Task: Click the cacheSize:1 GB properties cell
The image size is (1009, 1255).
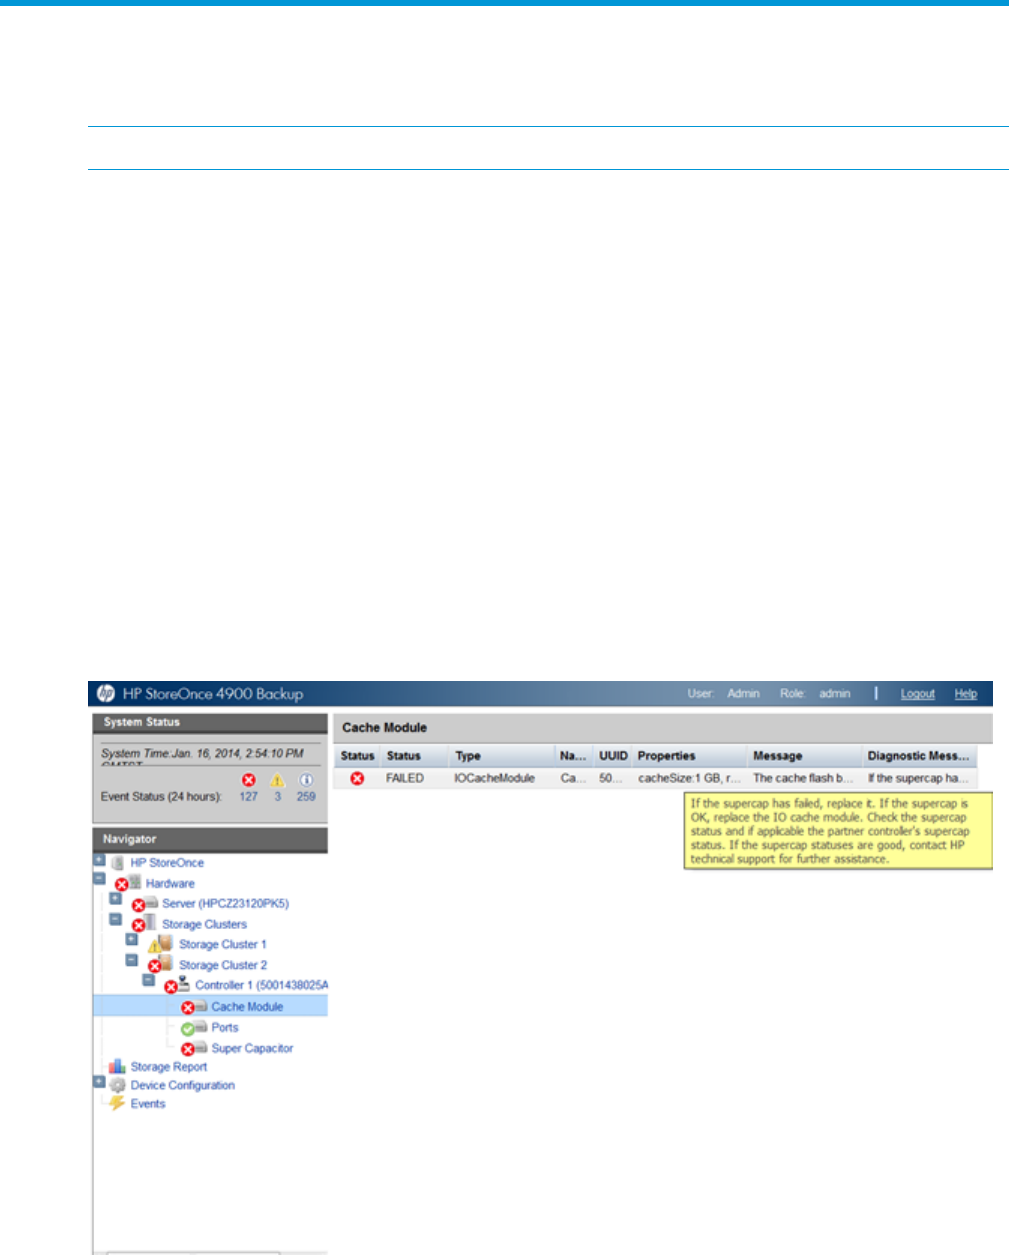Action: click(689, 778)
